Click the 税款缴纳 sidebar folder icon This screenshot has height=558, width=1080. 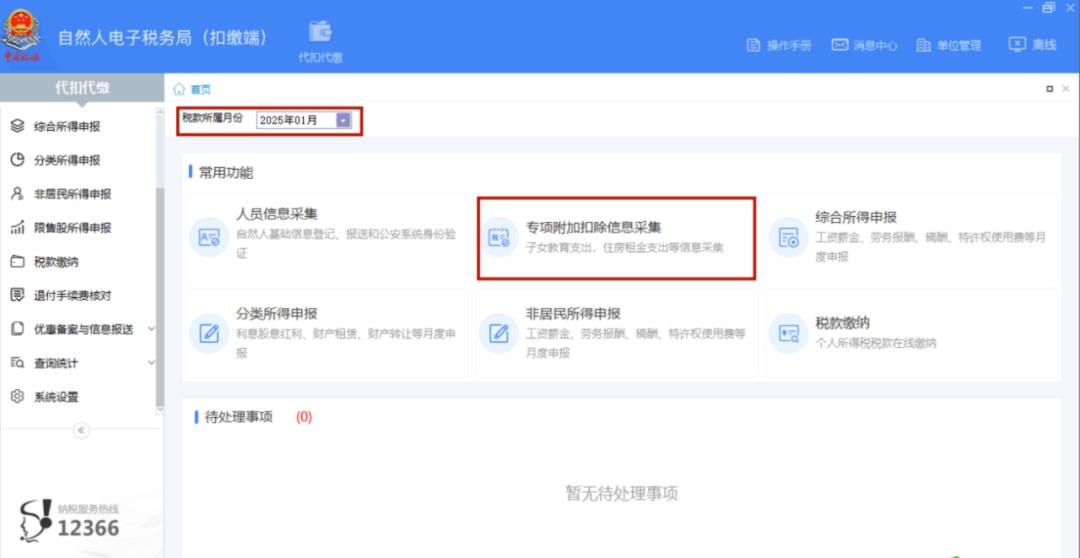coord(18,261)
